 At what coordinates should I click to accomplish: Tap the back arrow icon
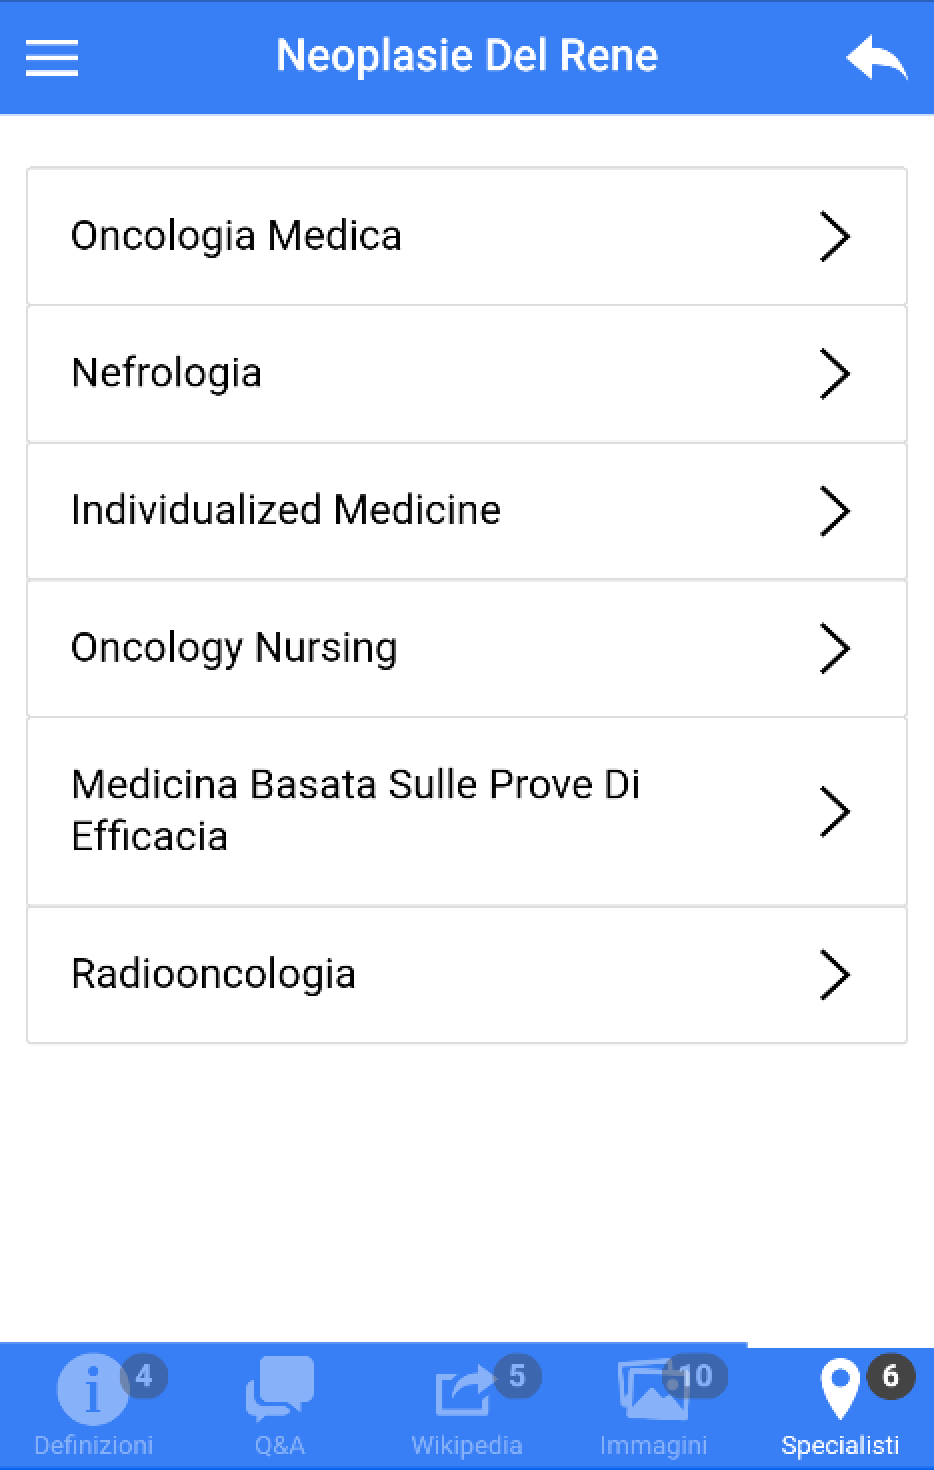click(876, 59)
